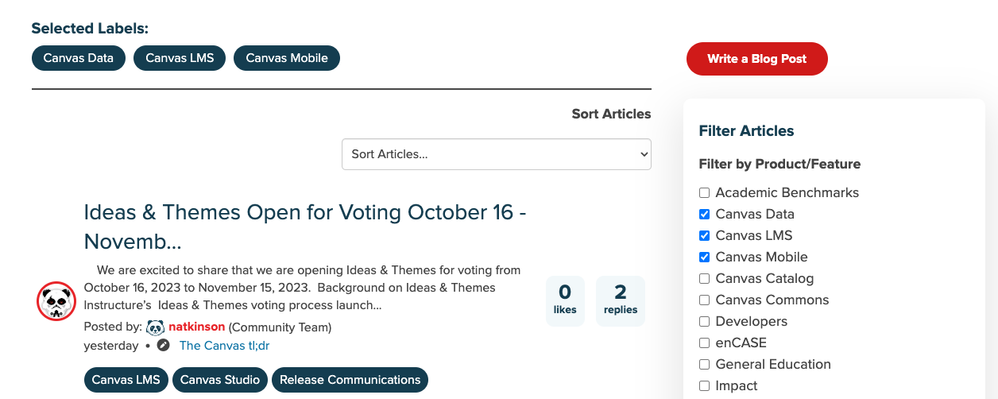Uncheck the Canvas Mobile checkbox
This screenshot has height=399, width=998.
tap(704, 257)
